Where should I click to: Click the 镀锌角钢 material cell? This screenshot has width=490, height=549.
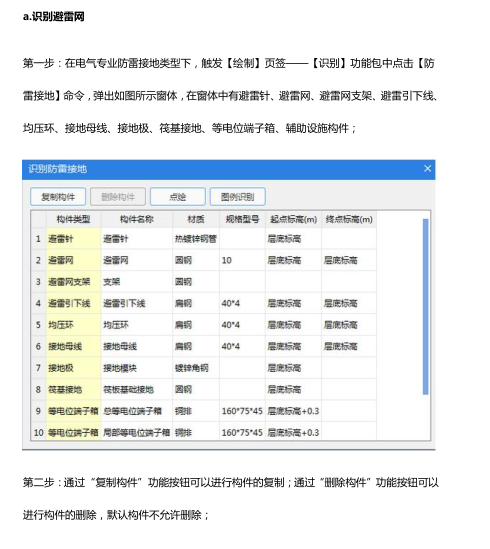(196, 368)
